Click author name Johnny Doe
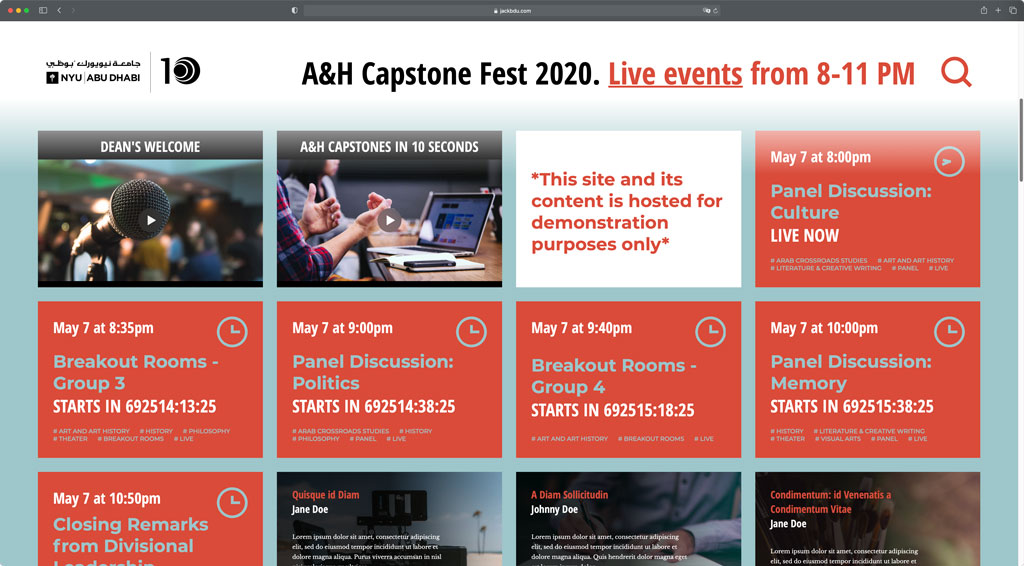This screenshot has height=566, width=1024. click(554, 509)
